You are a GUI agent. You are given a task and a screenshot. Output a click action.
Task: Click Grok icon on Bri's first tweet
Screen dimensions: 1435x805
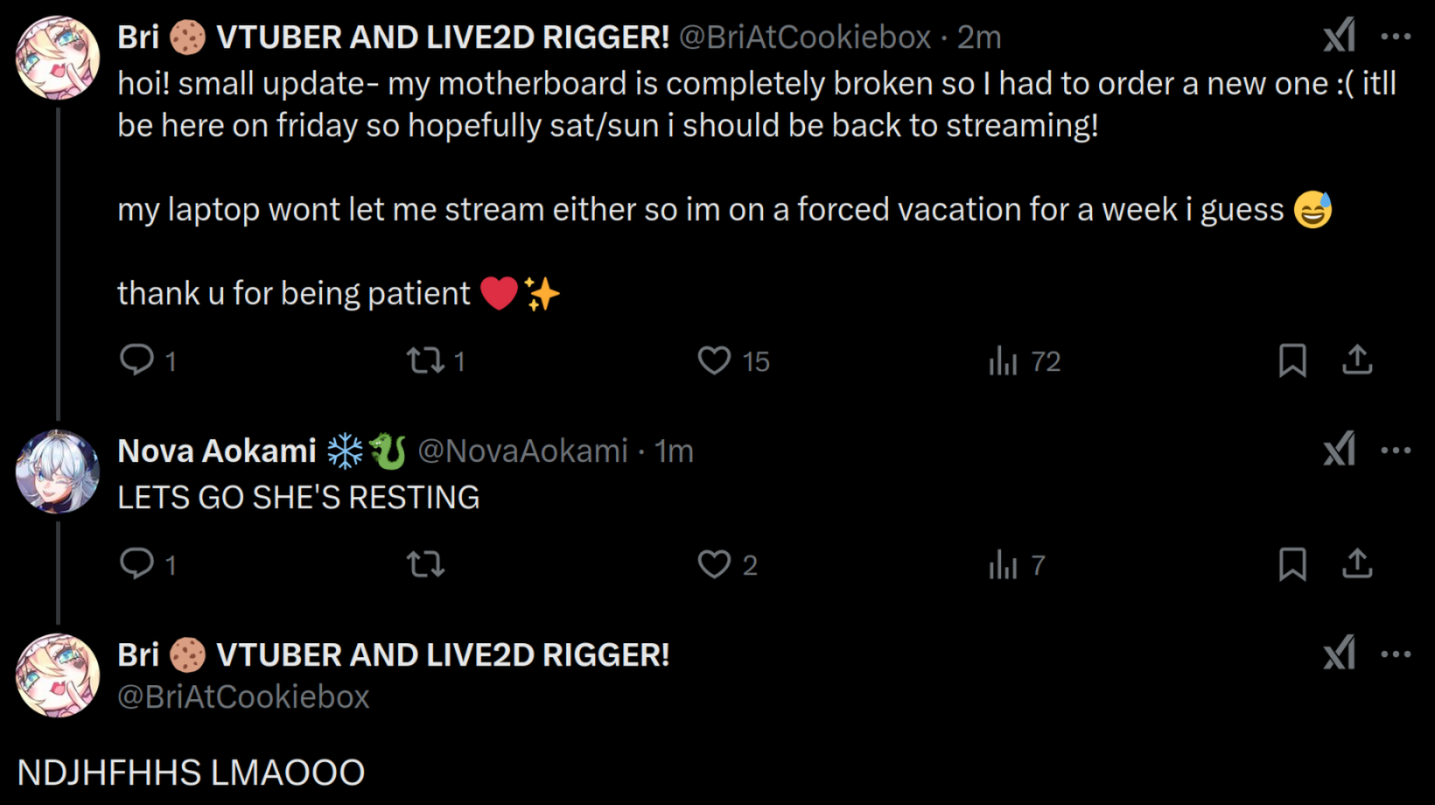tap(1338, 38)
